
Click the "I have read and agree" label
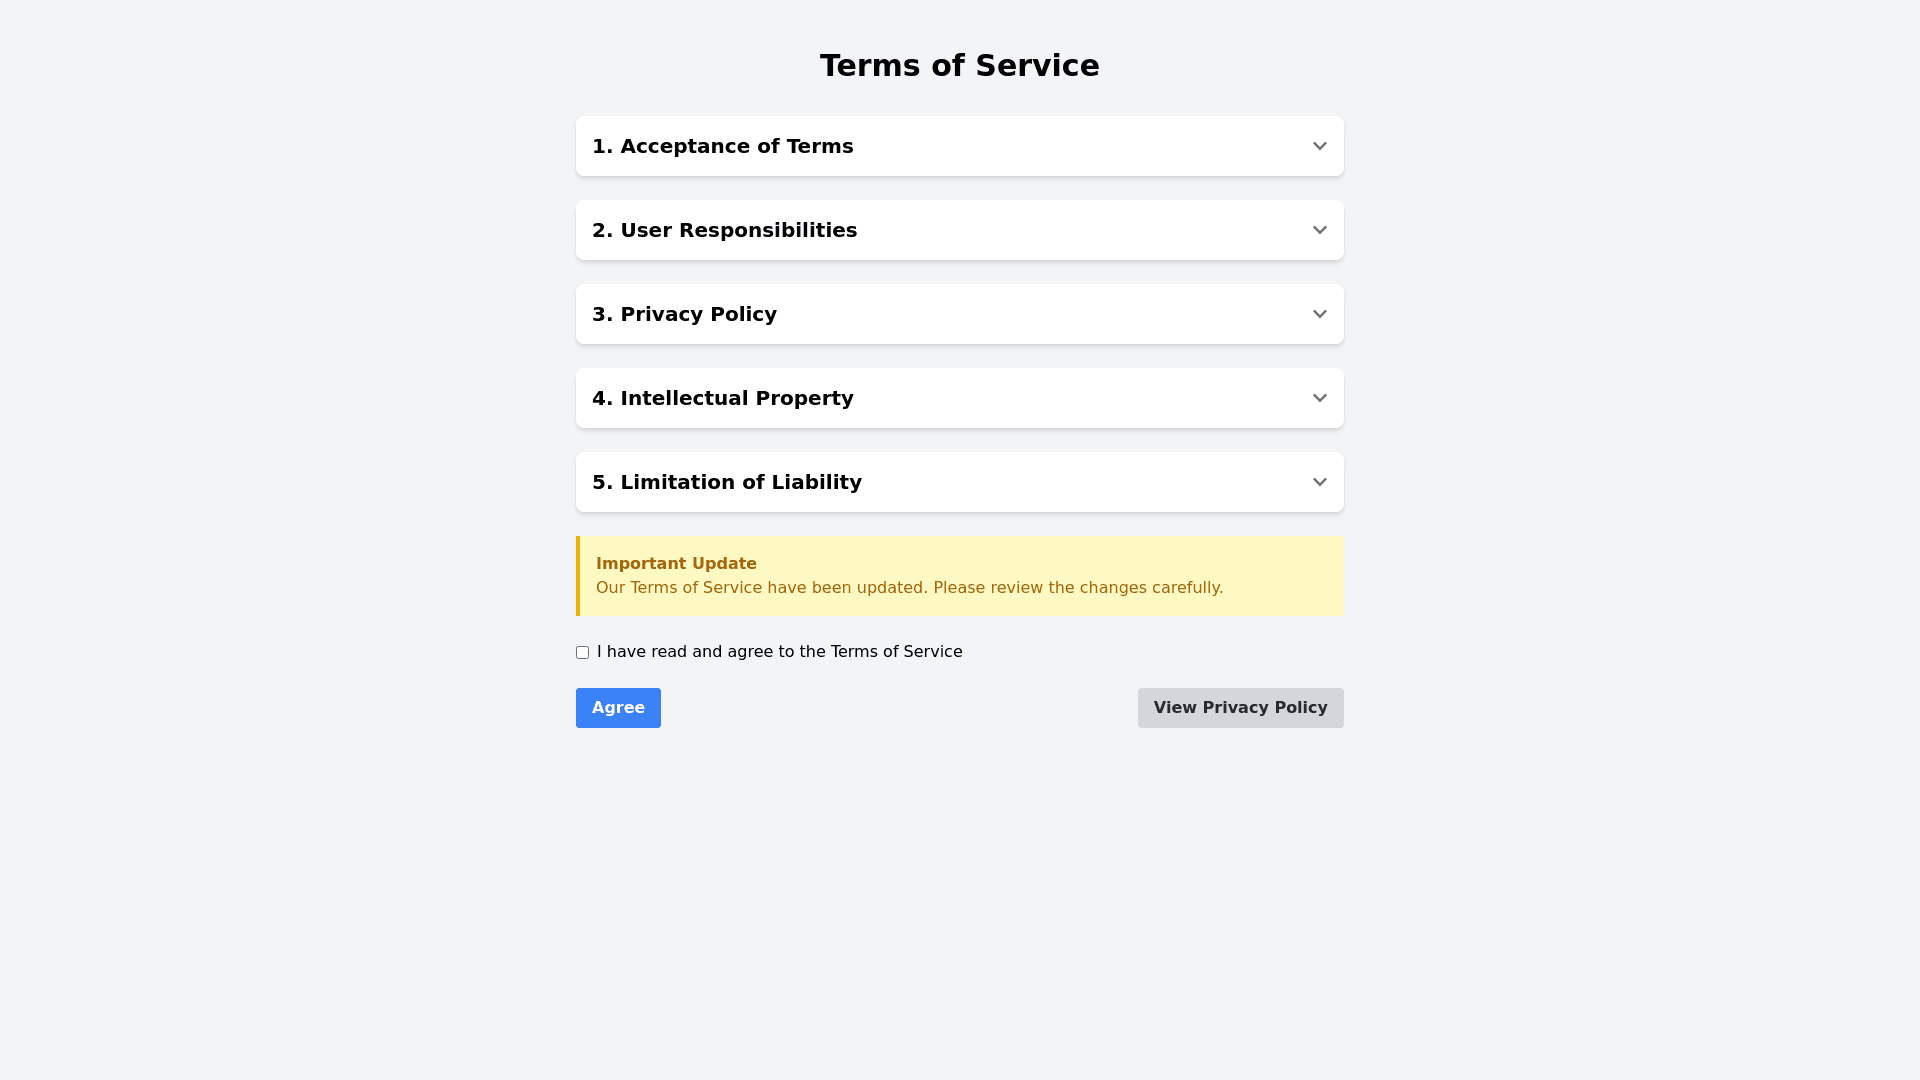point(779,652)
